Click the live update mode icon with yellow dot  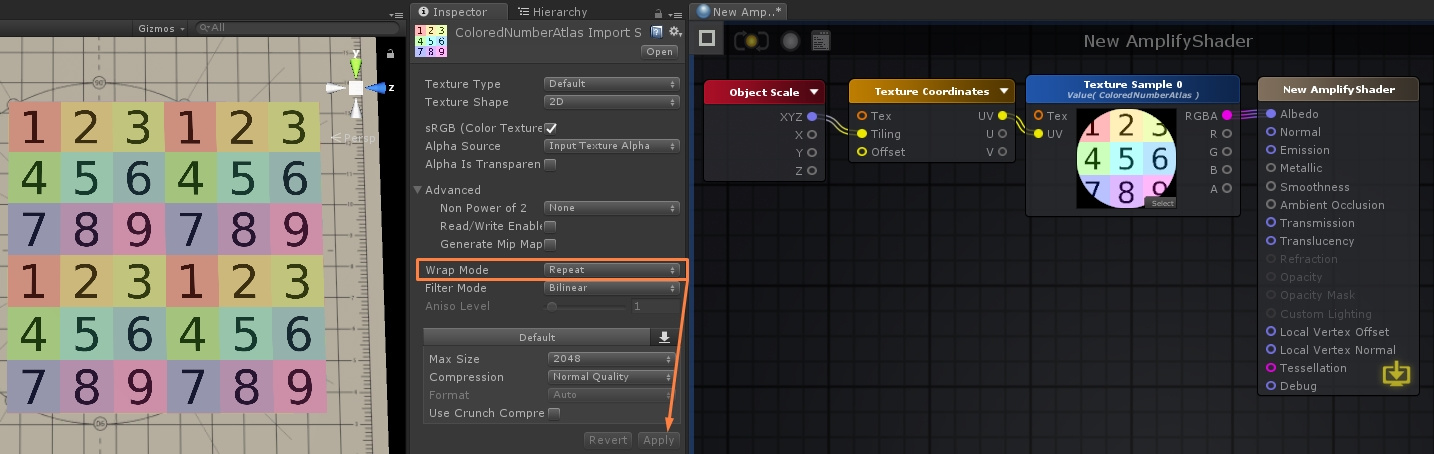pos(750,40)
